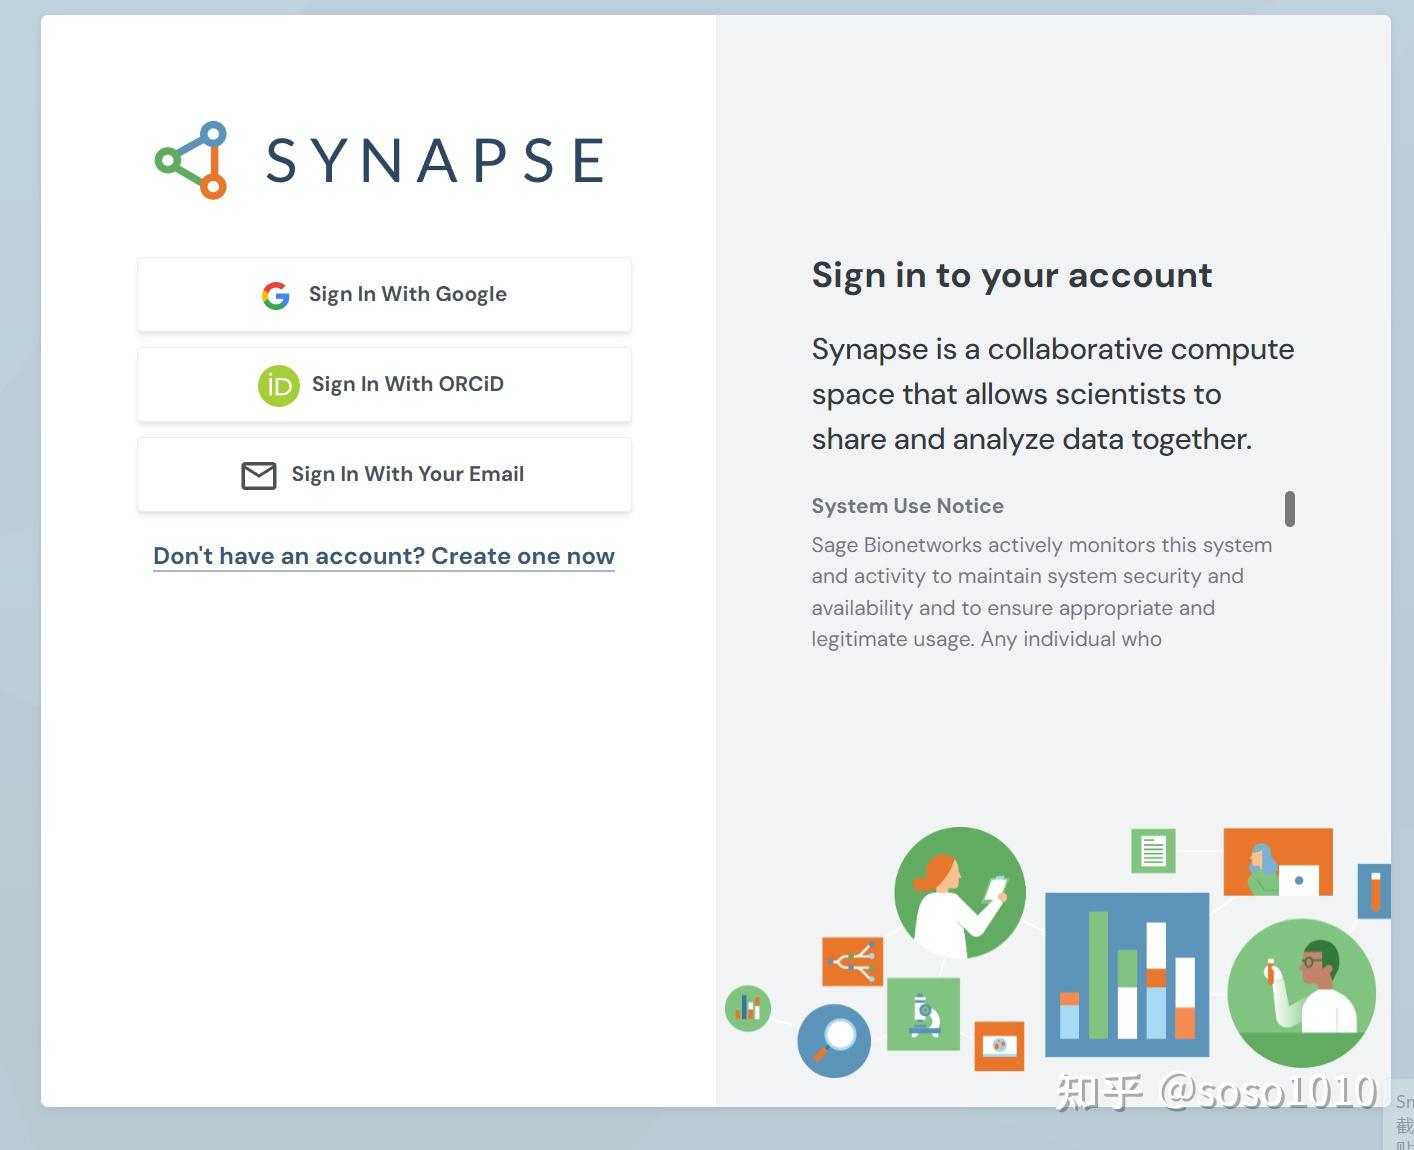Image resolution: width=1414 pixels, height=1150 pixels.
Task: Click the Google G icon
Action: [276, 295]
